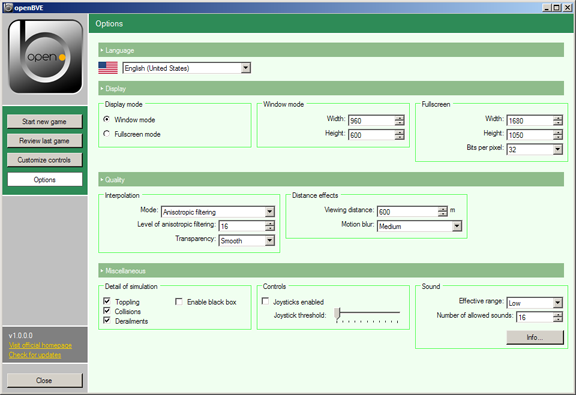Click the Fullscreen Width spinner arrows
Screen dimensions: 576x395
(x=558, y=121)
